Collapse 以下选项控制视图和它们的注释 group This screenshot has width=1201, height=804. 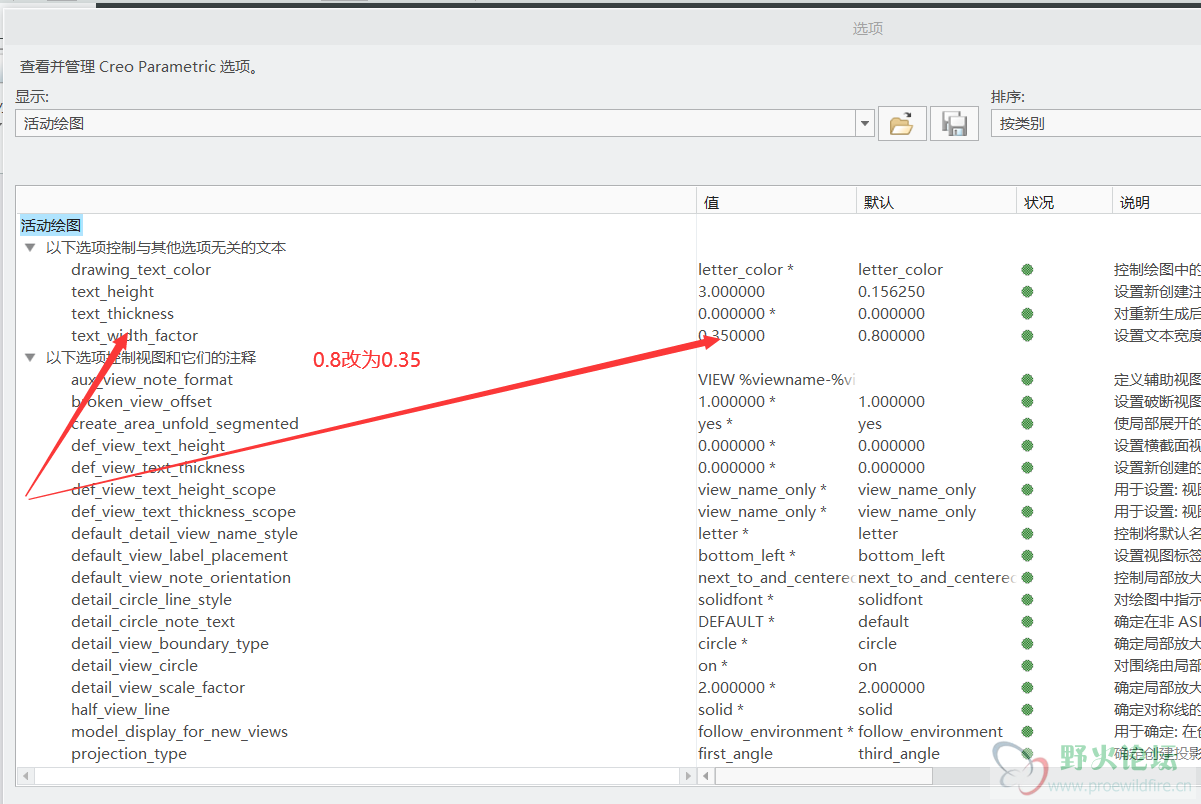[x=31, y=357]
